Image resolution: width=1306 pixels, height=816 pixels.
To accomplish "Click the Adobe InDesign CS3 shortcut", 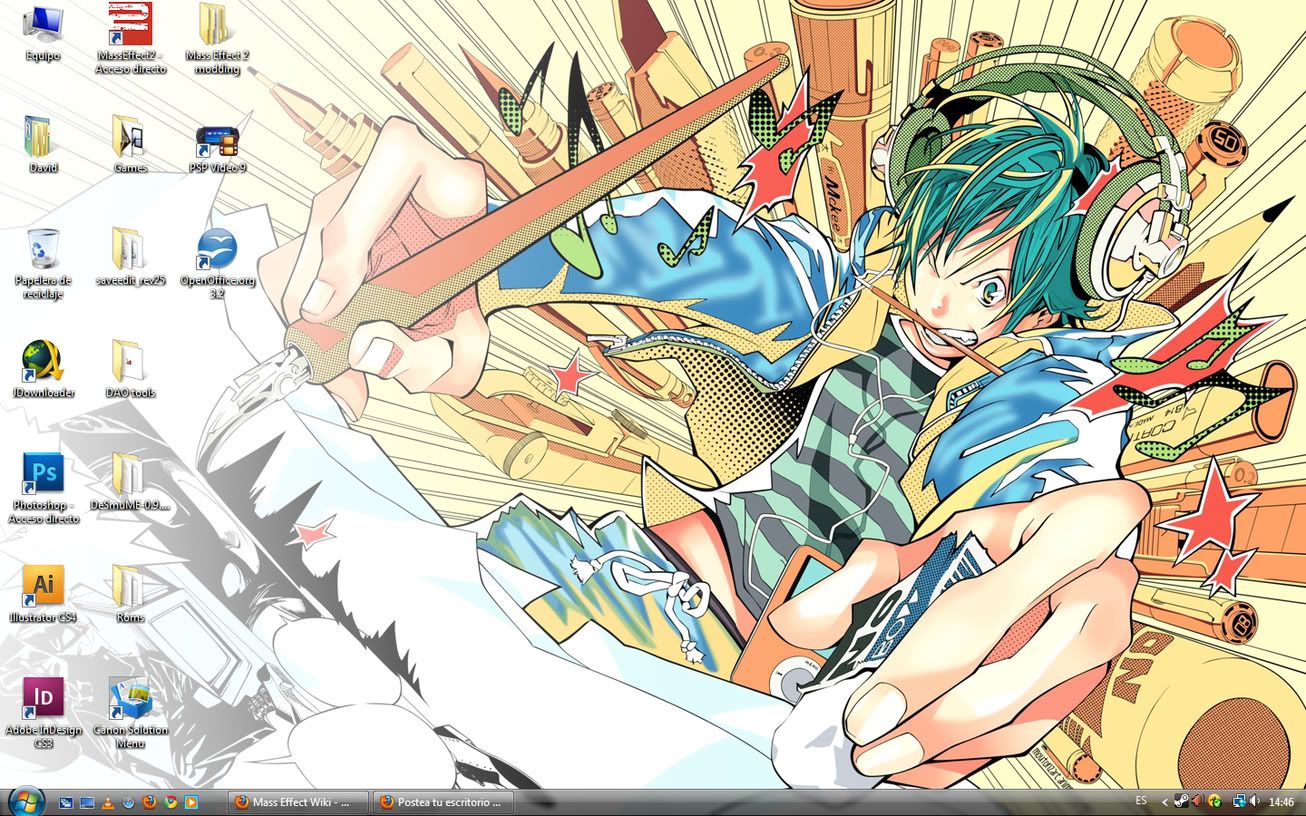I will click(x=43, y=698).
